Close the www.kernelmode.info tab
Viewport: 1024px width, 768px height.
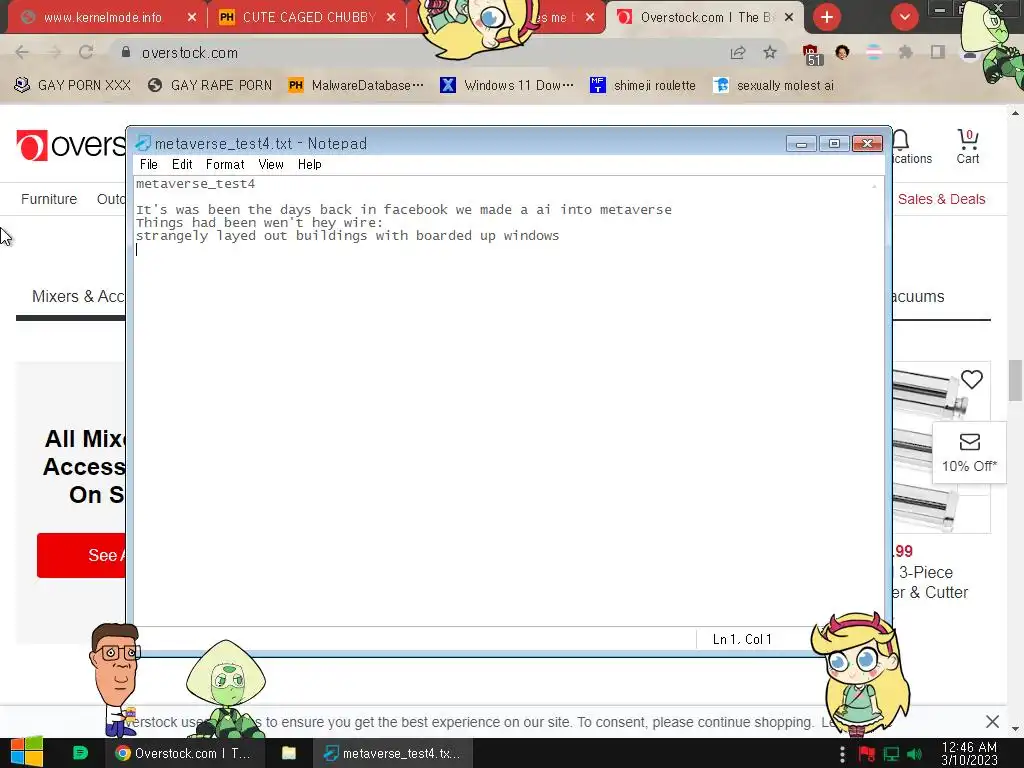[x=192, y=18]
